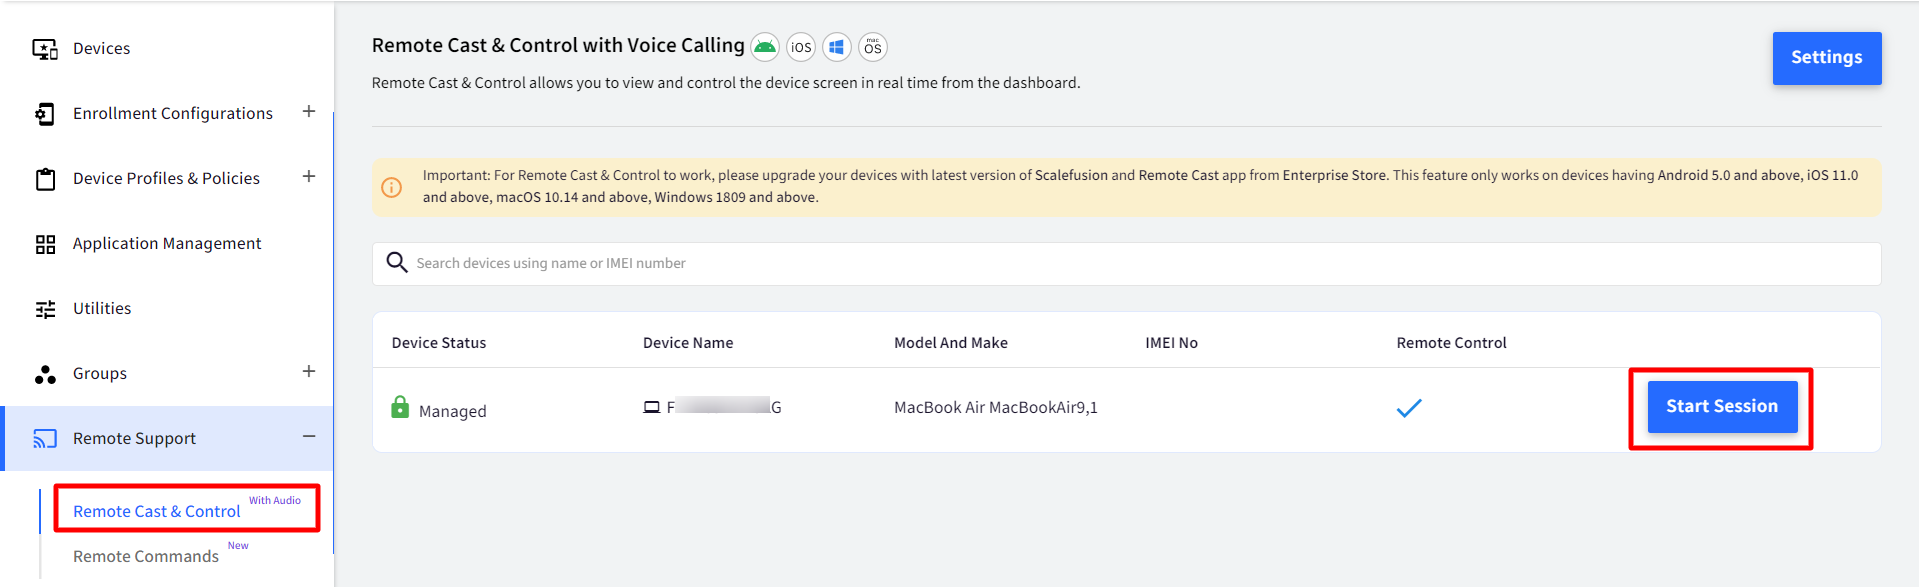Expand Device Profiles & Policies plus sign
Image resolution: width=1919 pixels, height=587 pixels.
coord(309,176)
